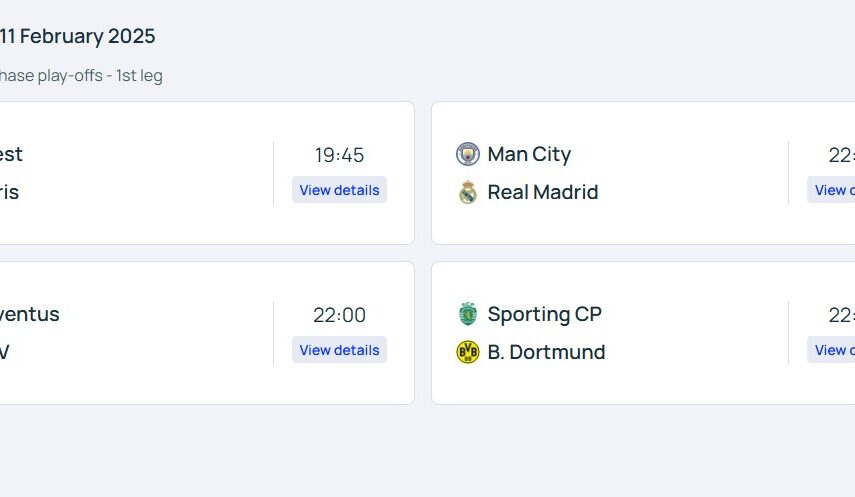
Task: Click the 19:45 kickoff time
Action: click(x=339, y=155)
